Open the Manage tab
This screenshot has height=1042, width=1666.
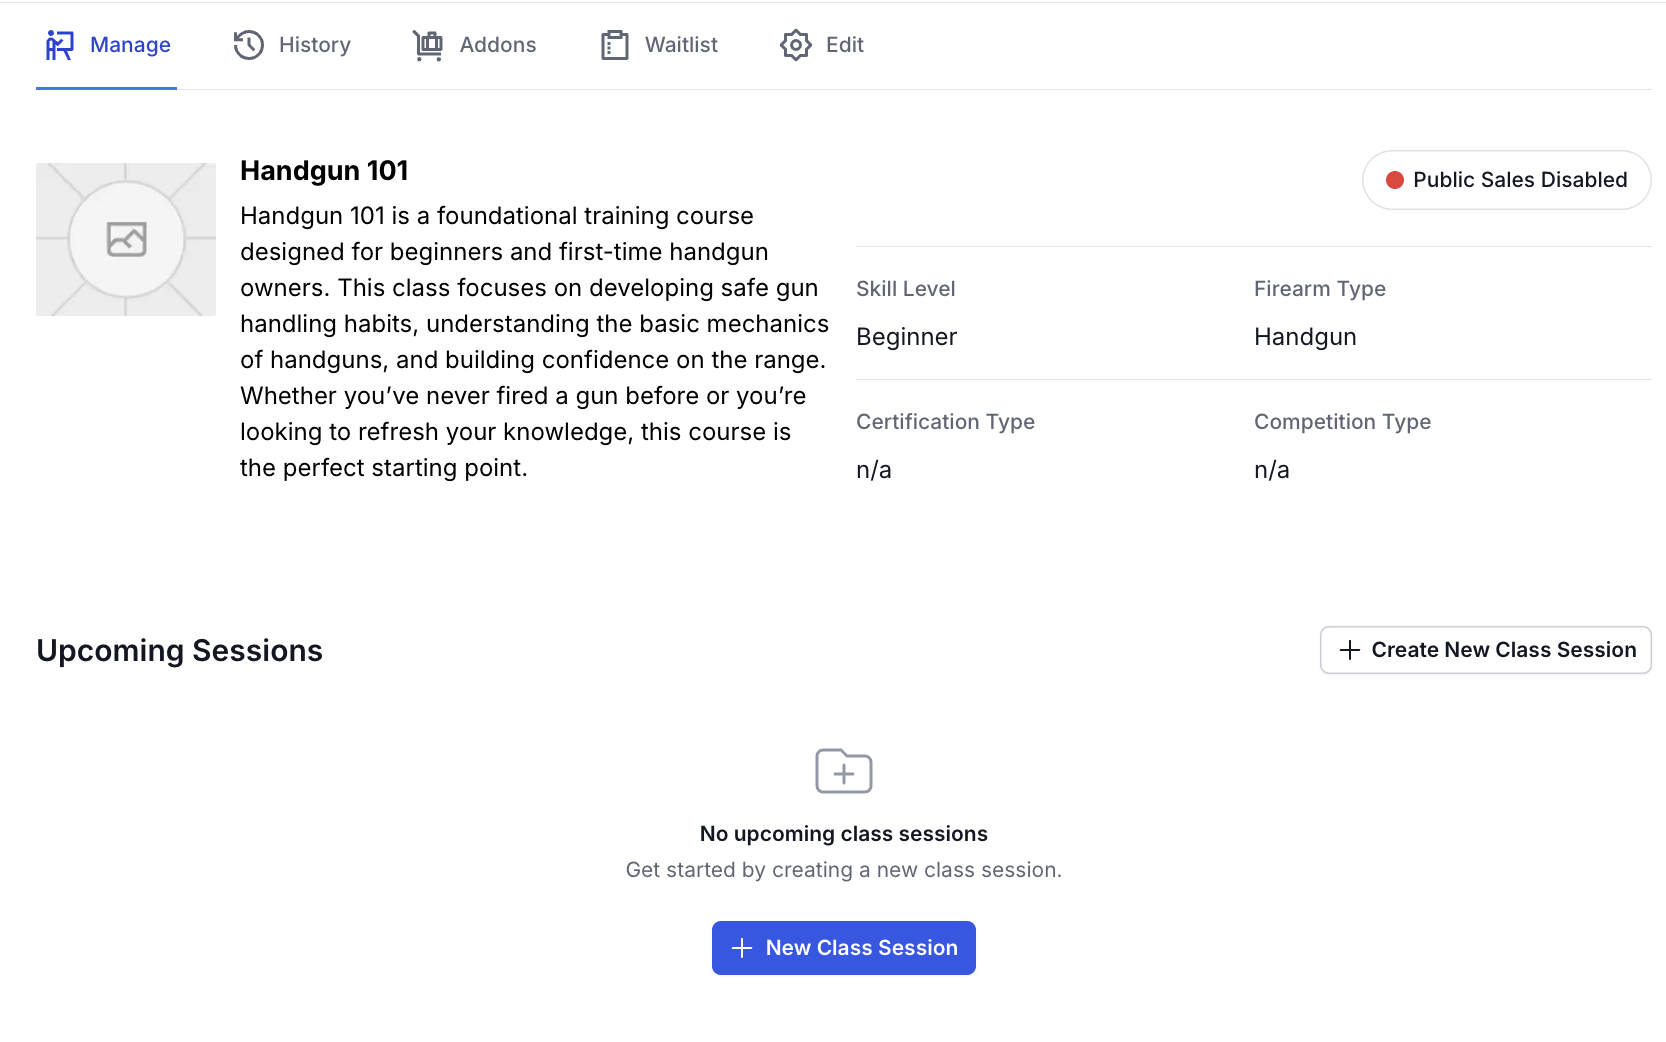point(107,45)
